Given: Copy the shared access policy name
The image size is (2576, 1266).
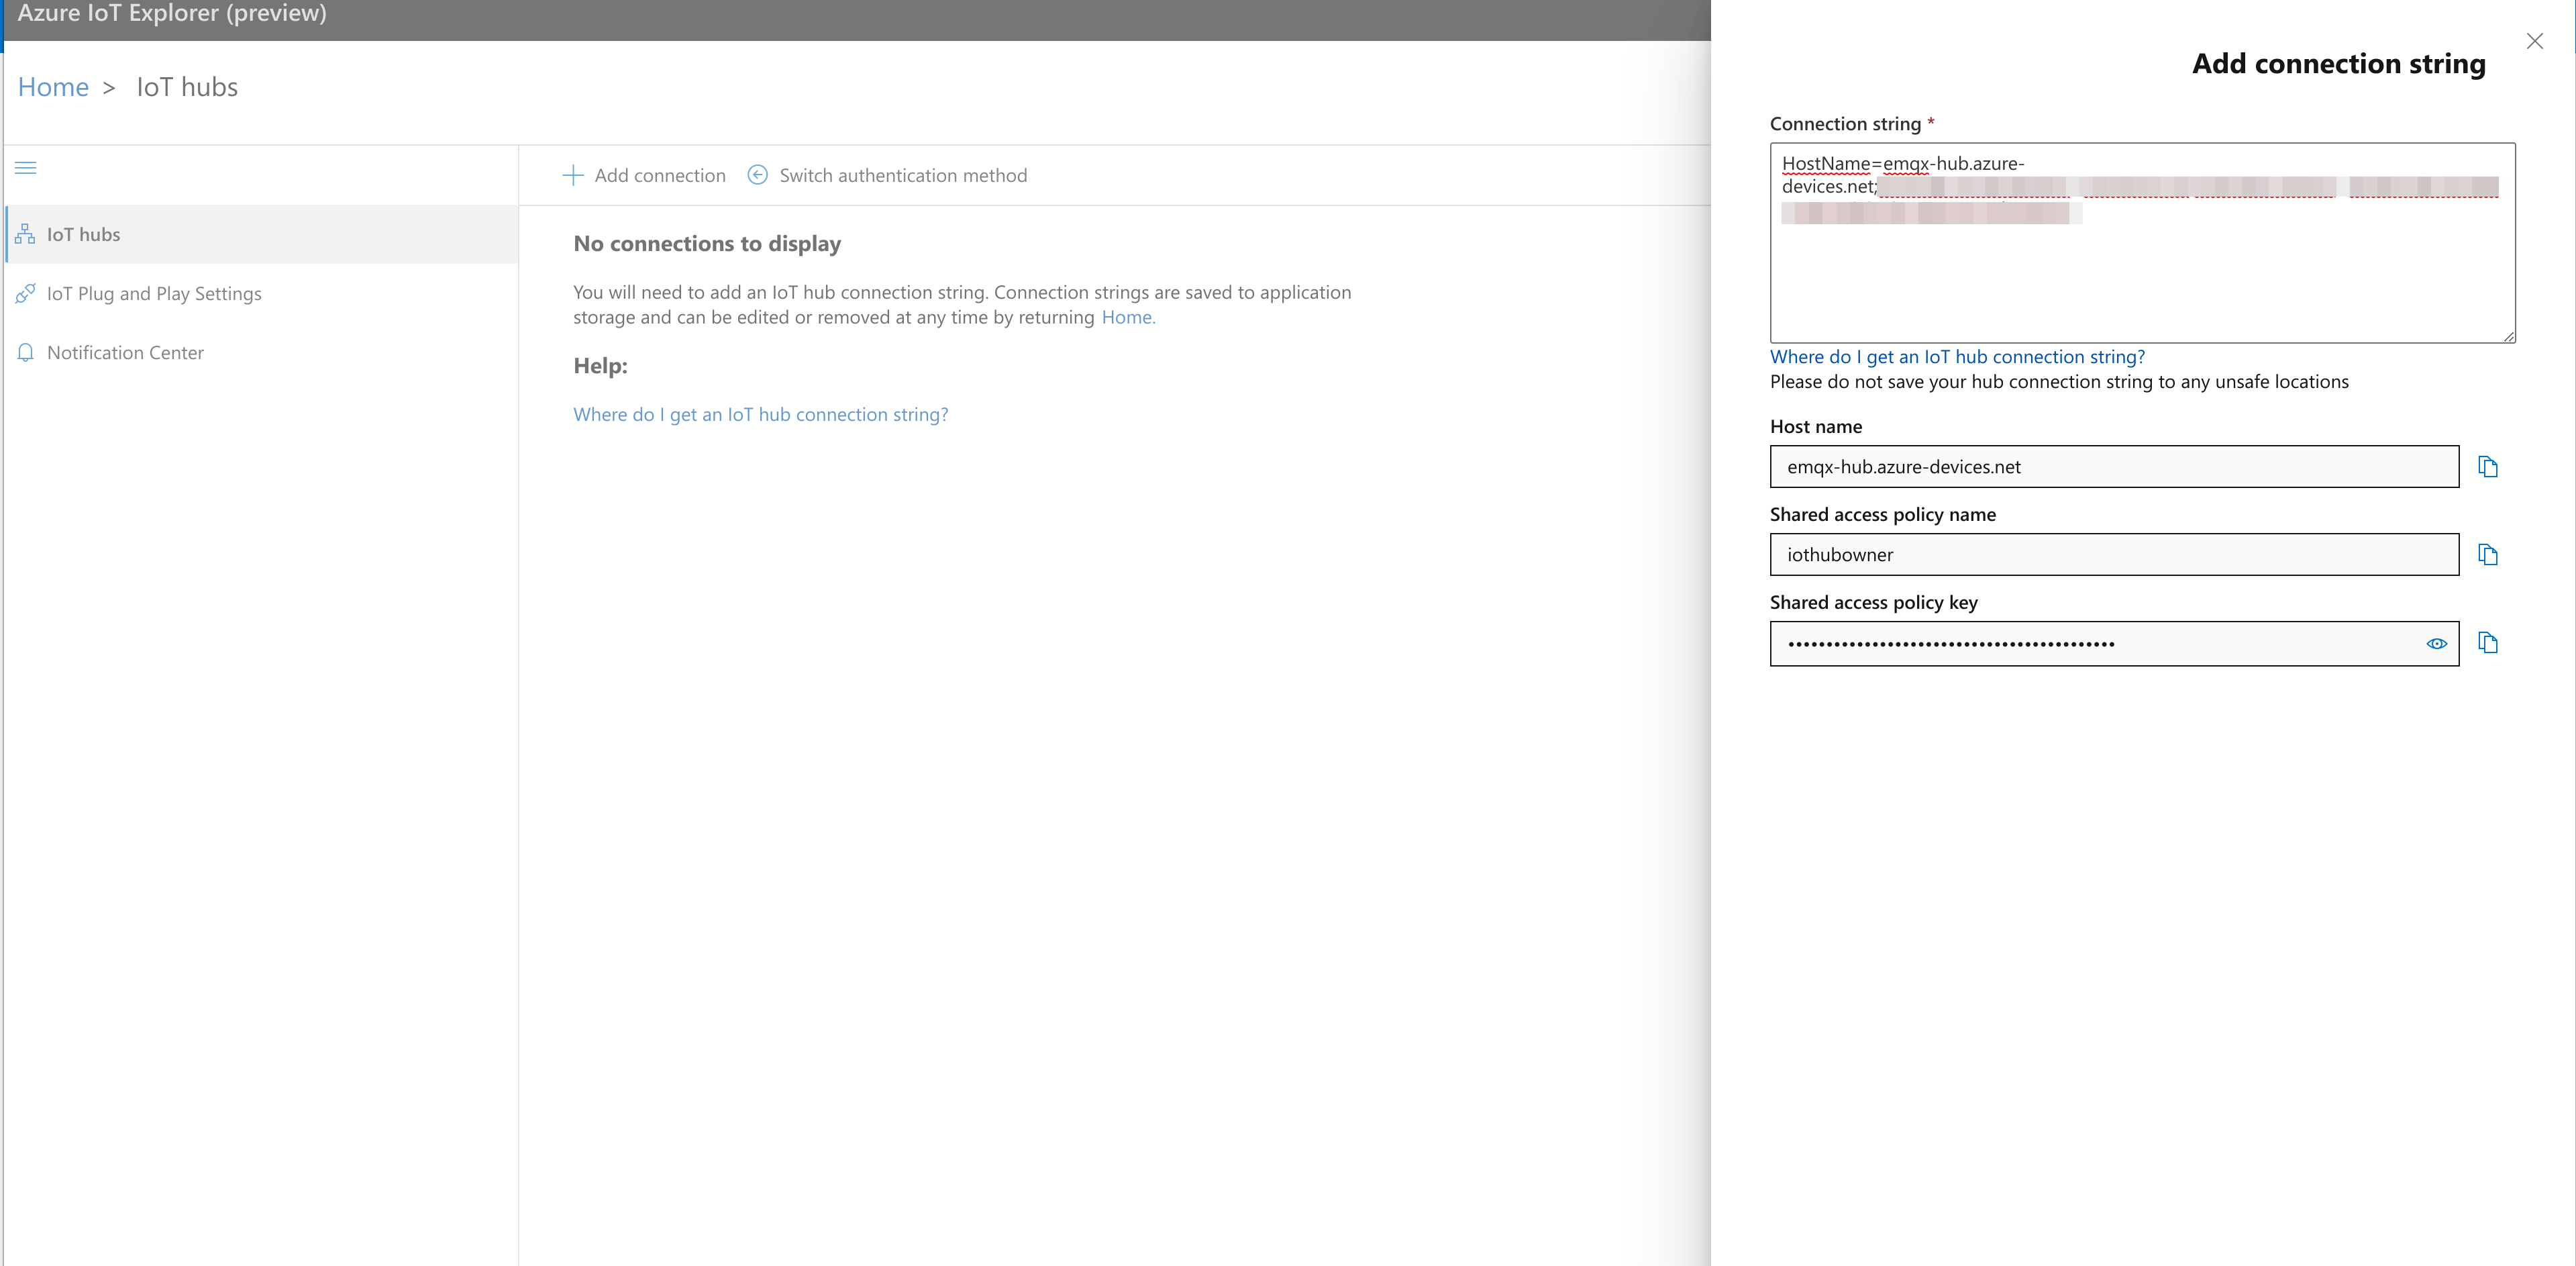Looking at the screenshot, I should click(2489, 554).
